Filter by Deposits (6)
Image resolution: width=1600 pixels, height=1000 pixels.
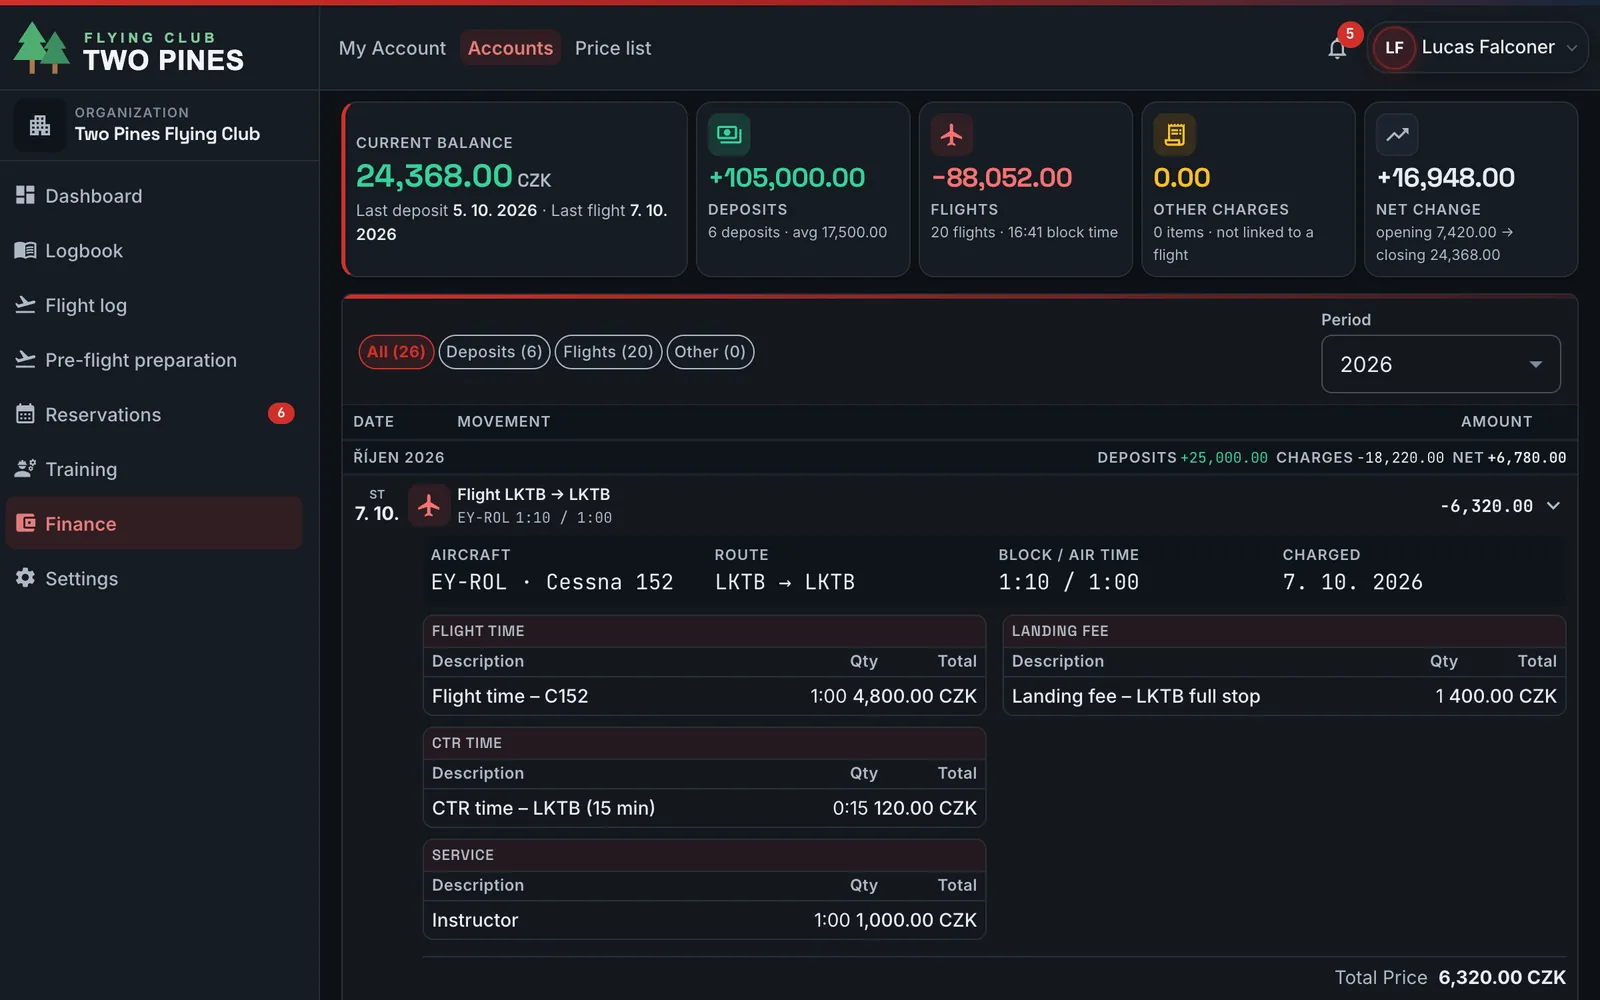[494, 352]
